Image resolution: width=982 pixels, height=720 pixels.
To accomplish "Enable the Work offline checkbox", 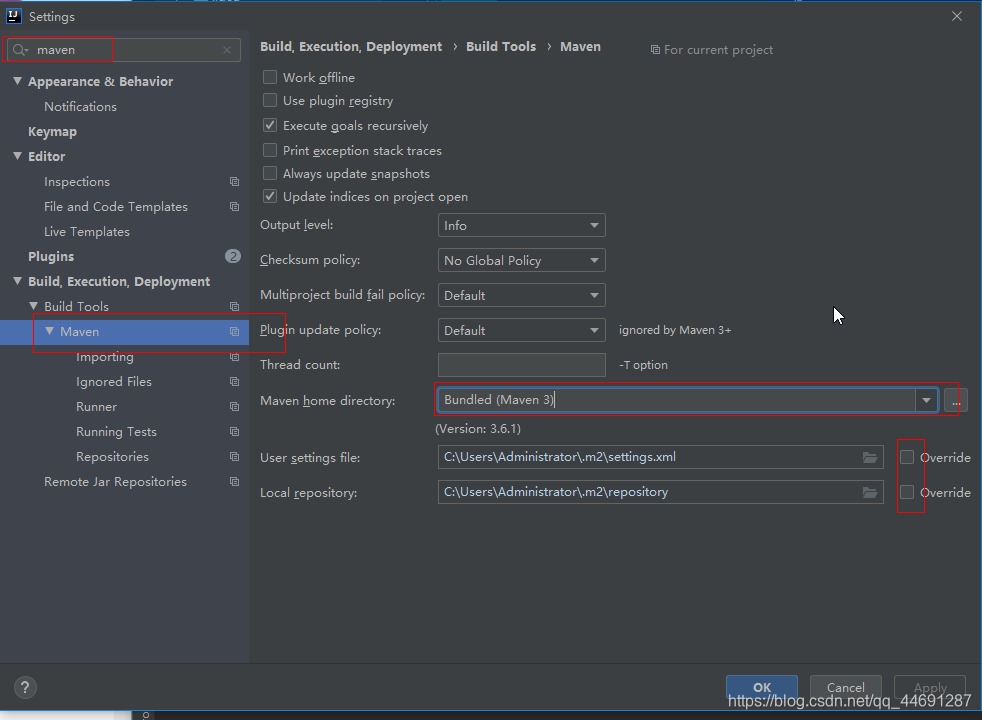I will point(270,77).
